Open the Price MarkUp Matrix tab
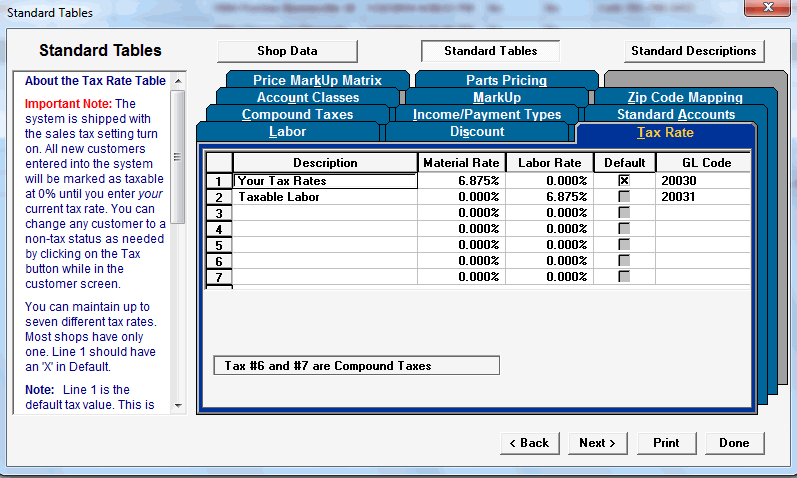Screen dimensions: 797x478 tap(317, 80)
